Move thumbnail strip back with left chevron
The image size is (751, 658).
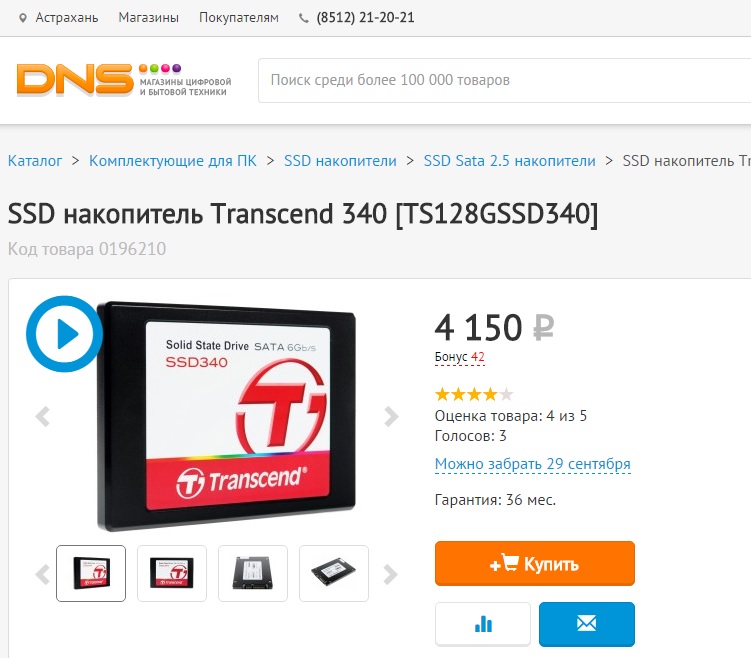[x=43, y=574]
